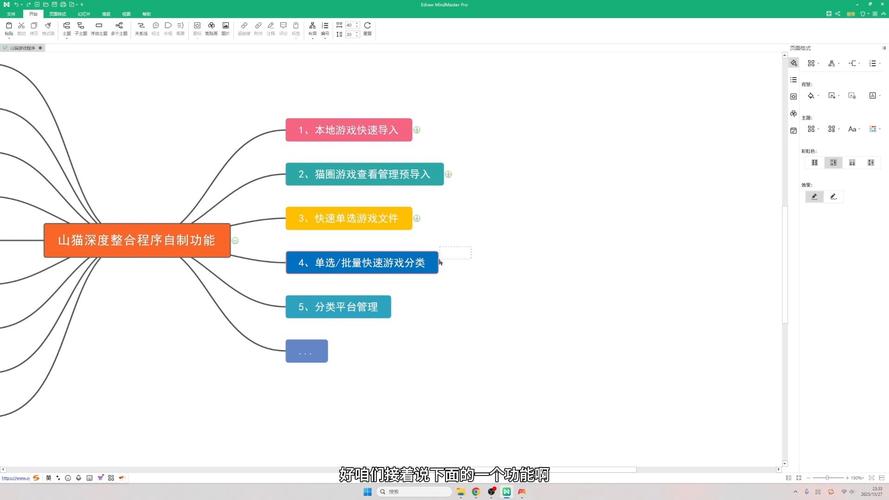The width and height of the screenshot is (889, 500).
Task: Insert a new Topic via ribbon icon
Action: pyautogui.click(x=67, y=26)
